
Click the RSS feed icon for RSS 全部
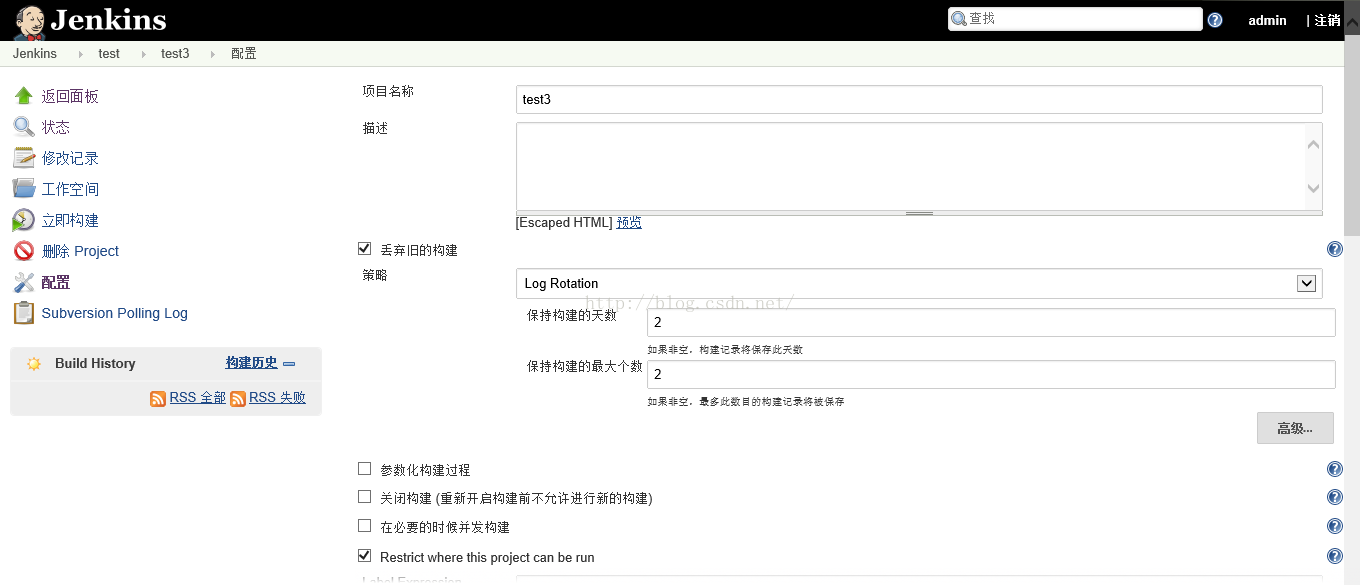[158, 398]
